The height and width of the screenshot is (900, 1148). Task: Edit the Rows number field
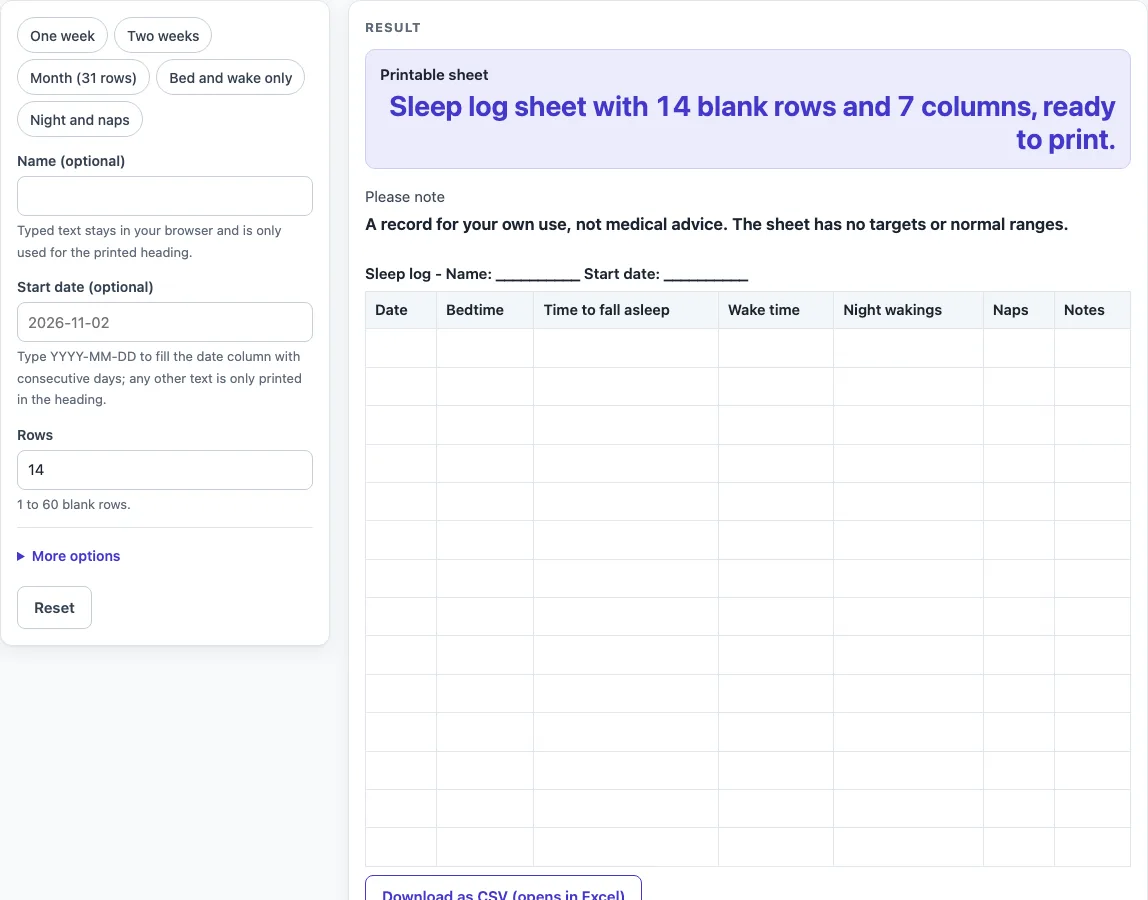[x=165, y=470]
